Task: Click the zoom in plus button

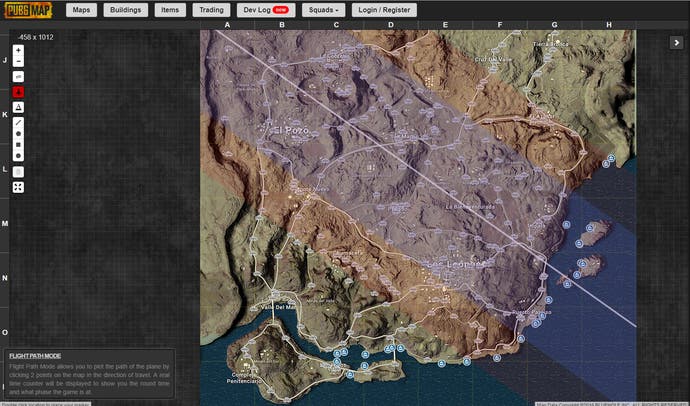Action: pos(18,50)
